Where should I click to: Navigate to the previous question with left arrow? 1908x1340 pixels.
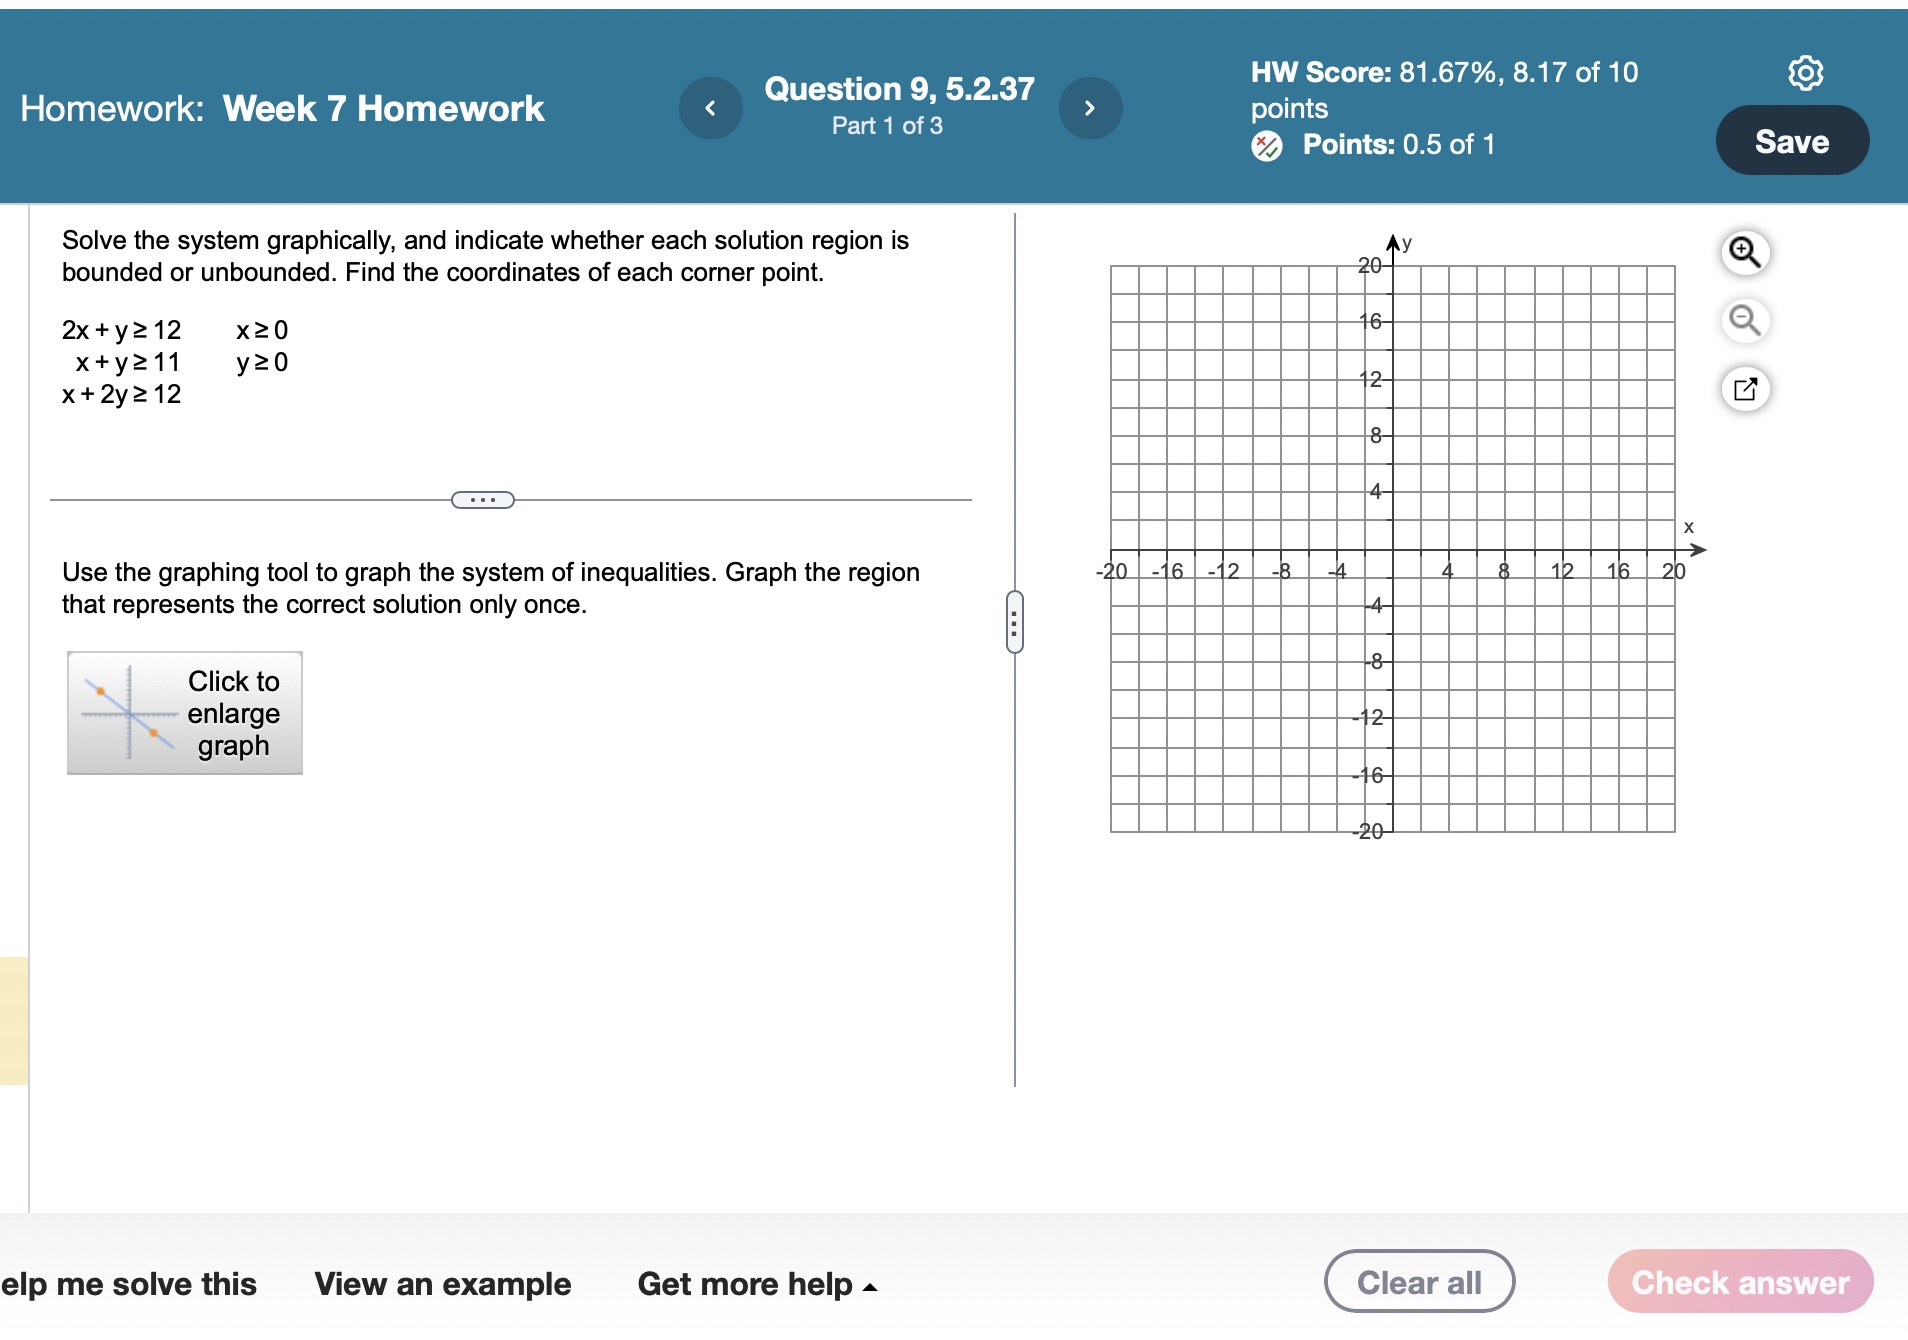[711, 107]
